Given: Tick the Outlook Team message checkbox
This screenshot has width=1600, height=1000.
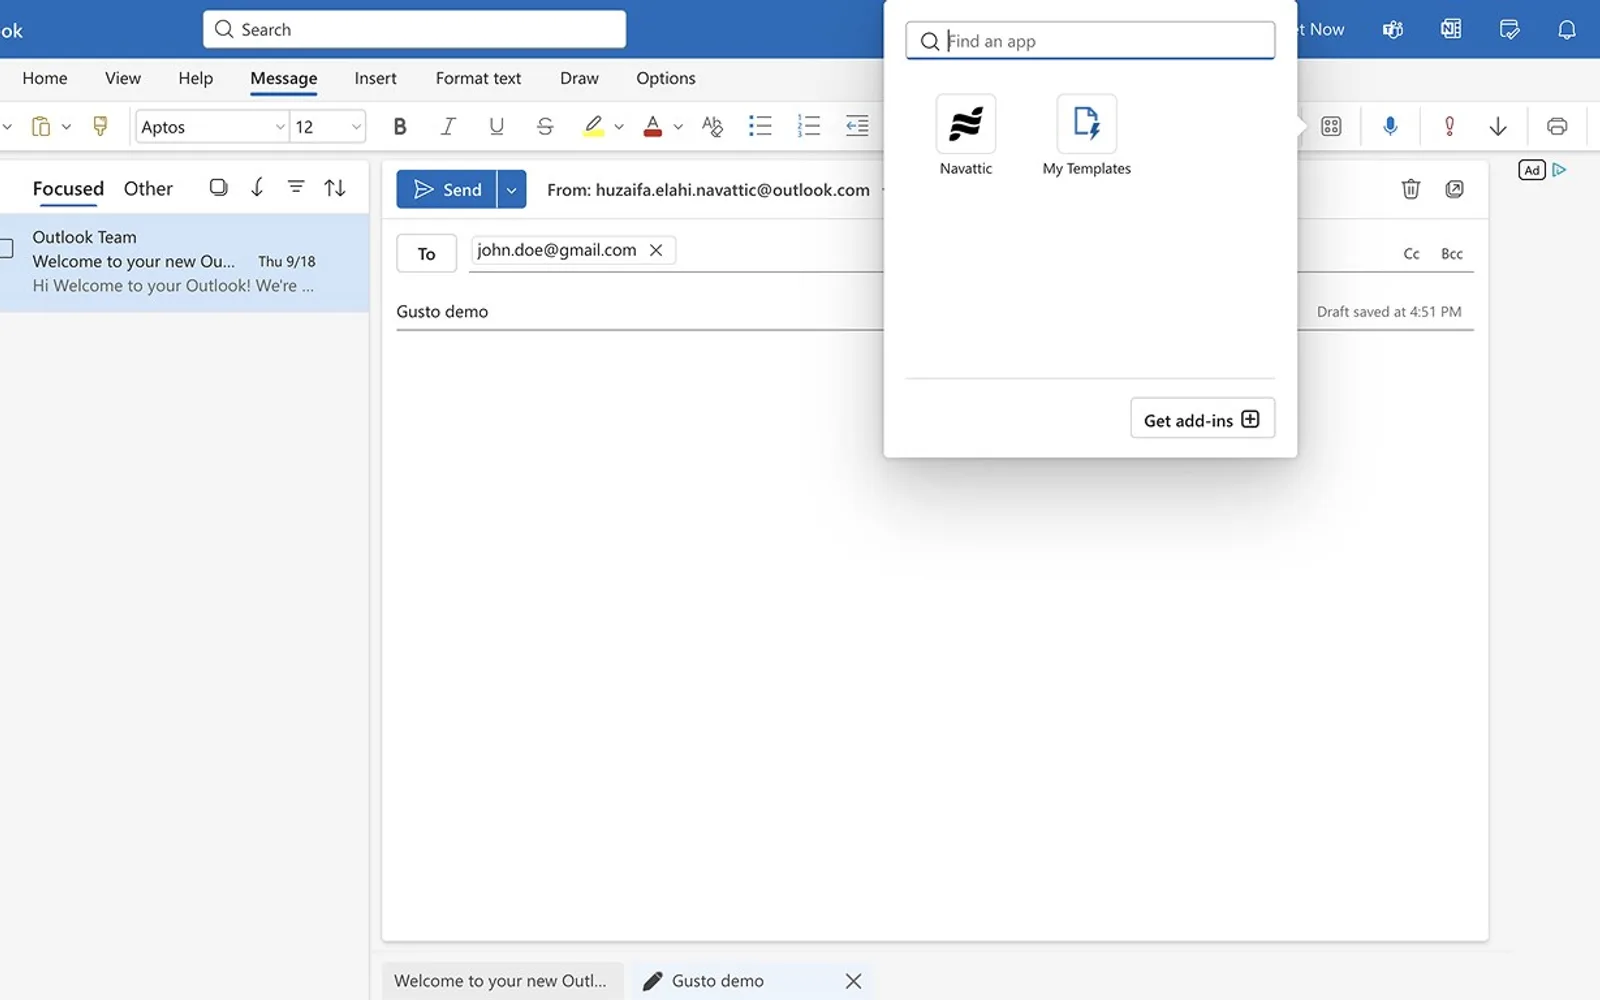Looking at the screenshot, I should [5, 249].
